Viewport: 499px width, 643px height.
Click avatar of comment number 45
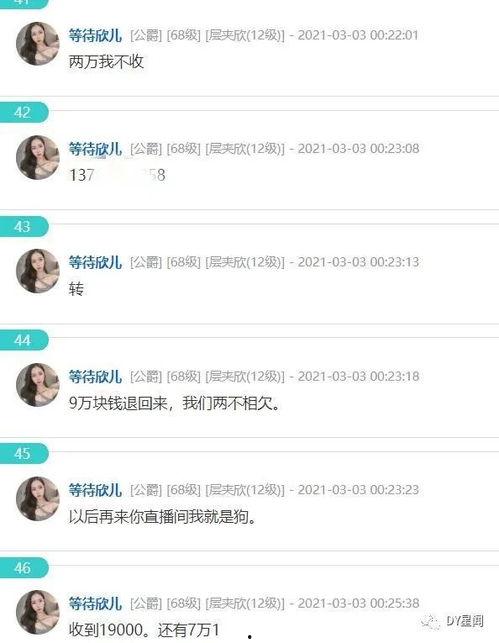pos(37,498)
